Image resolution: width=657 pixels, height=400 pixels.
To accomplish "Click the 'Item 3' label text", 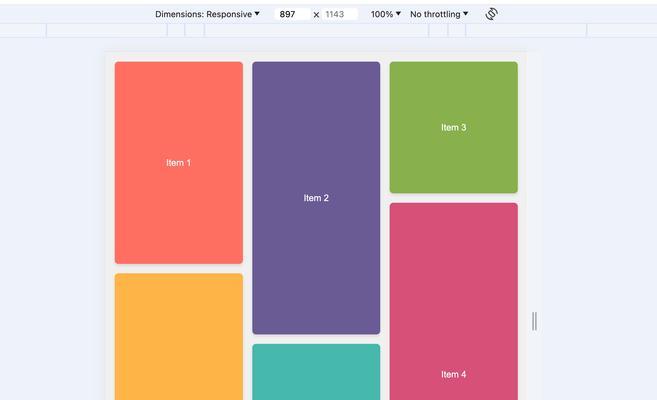I will click(x=453, y=127).
